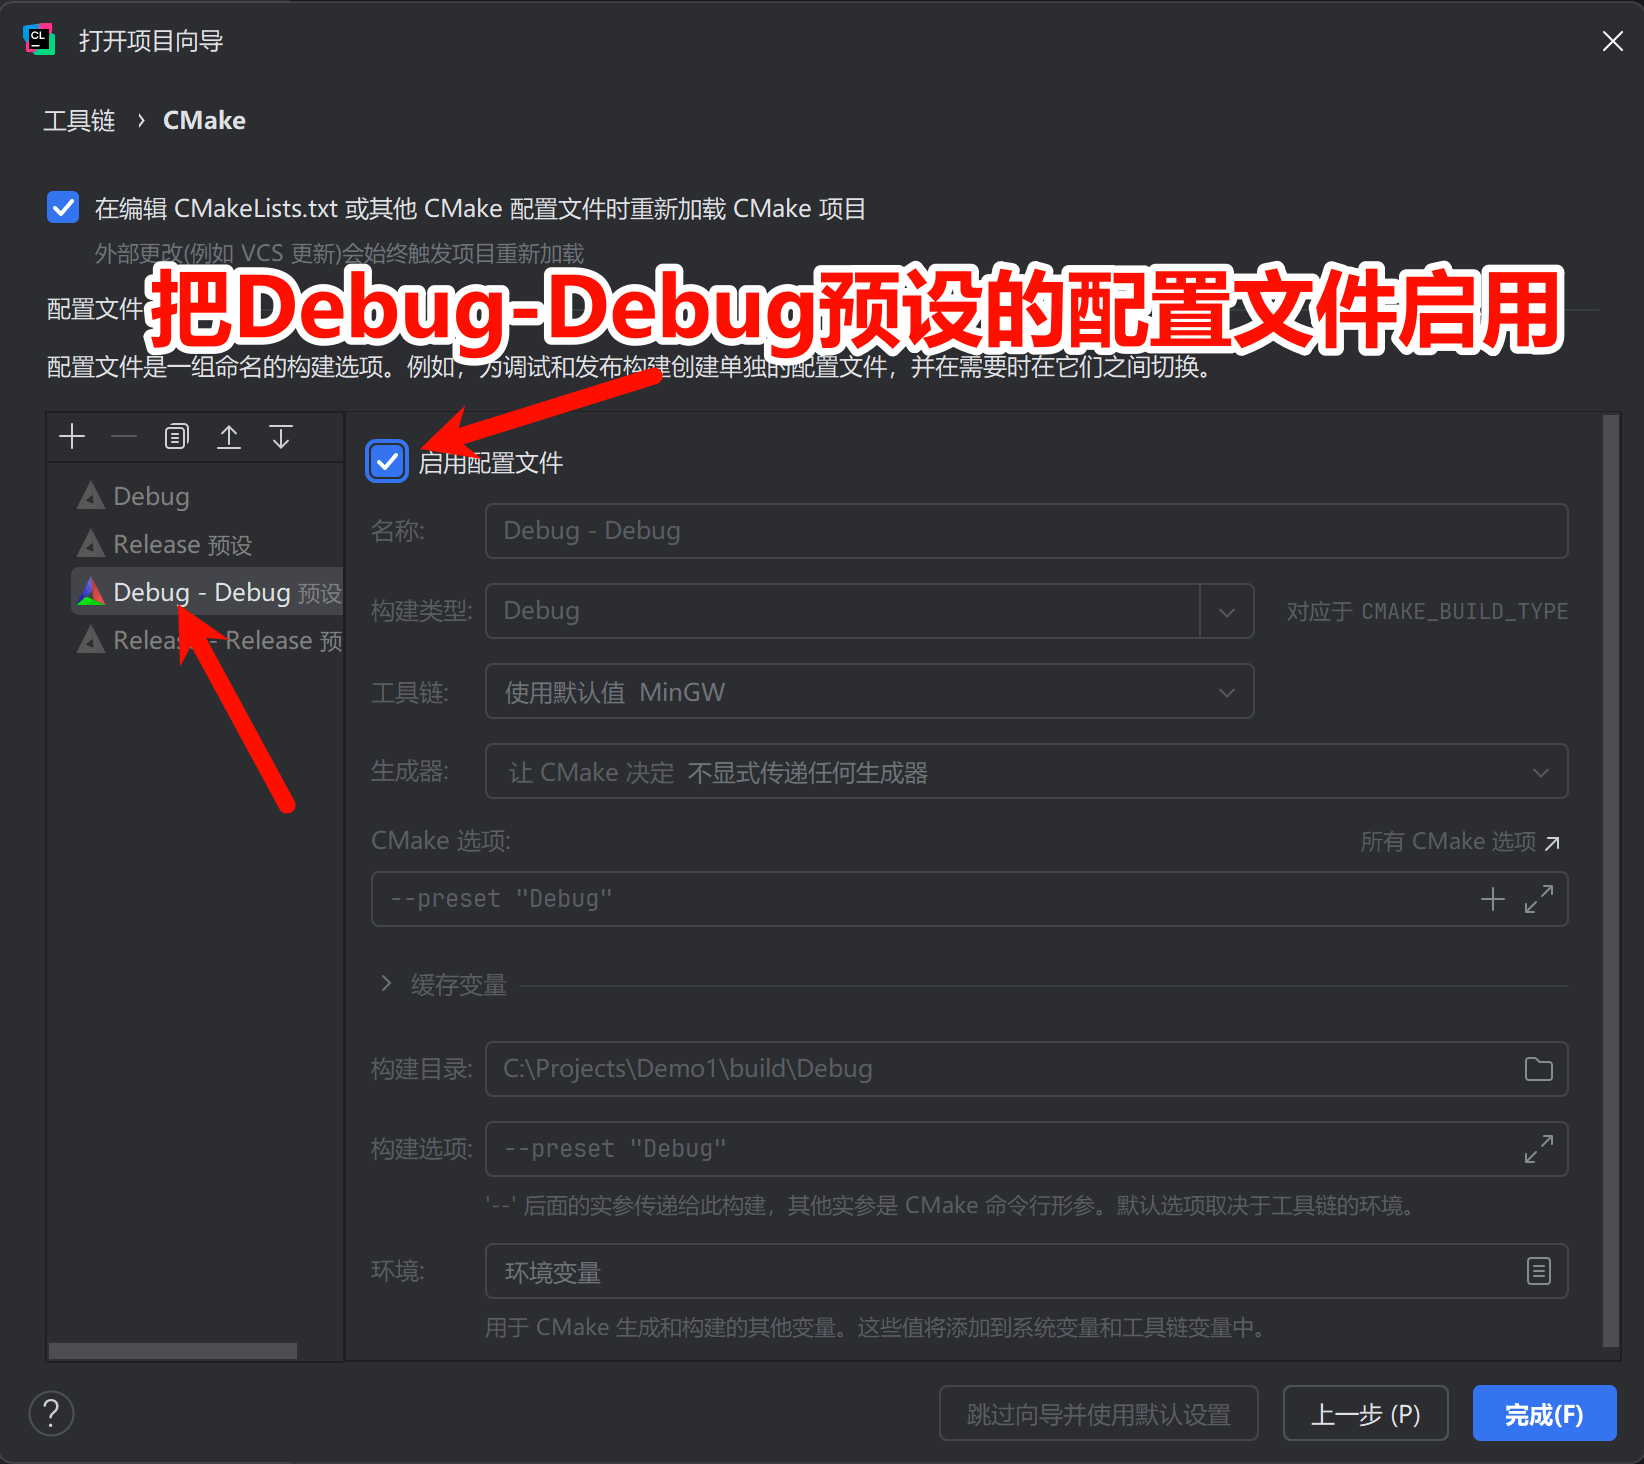Move profile down with arrow icon
Image resolution: width=1644 pixels, height=1464 pixels.
click(x=281, y=437)
